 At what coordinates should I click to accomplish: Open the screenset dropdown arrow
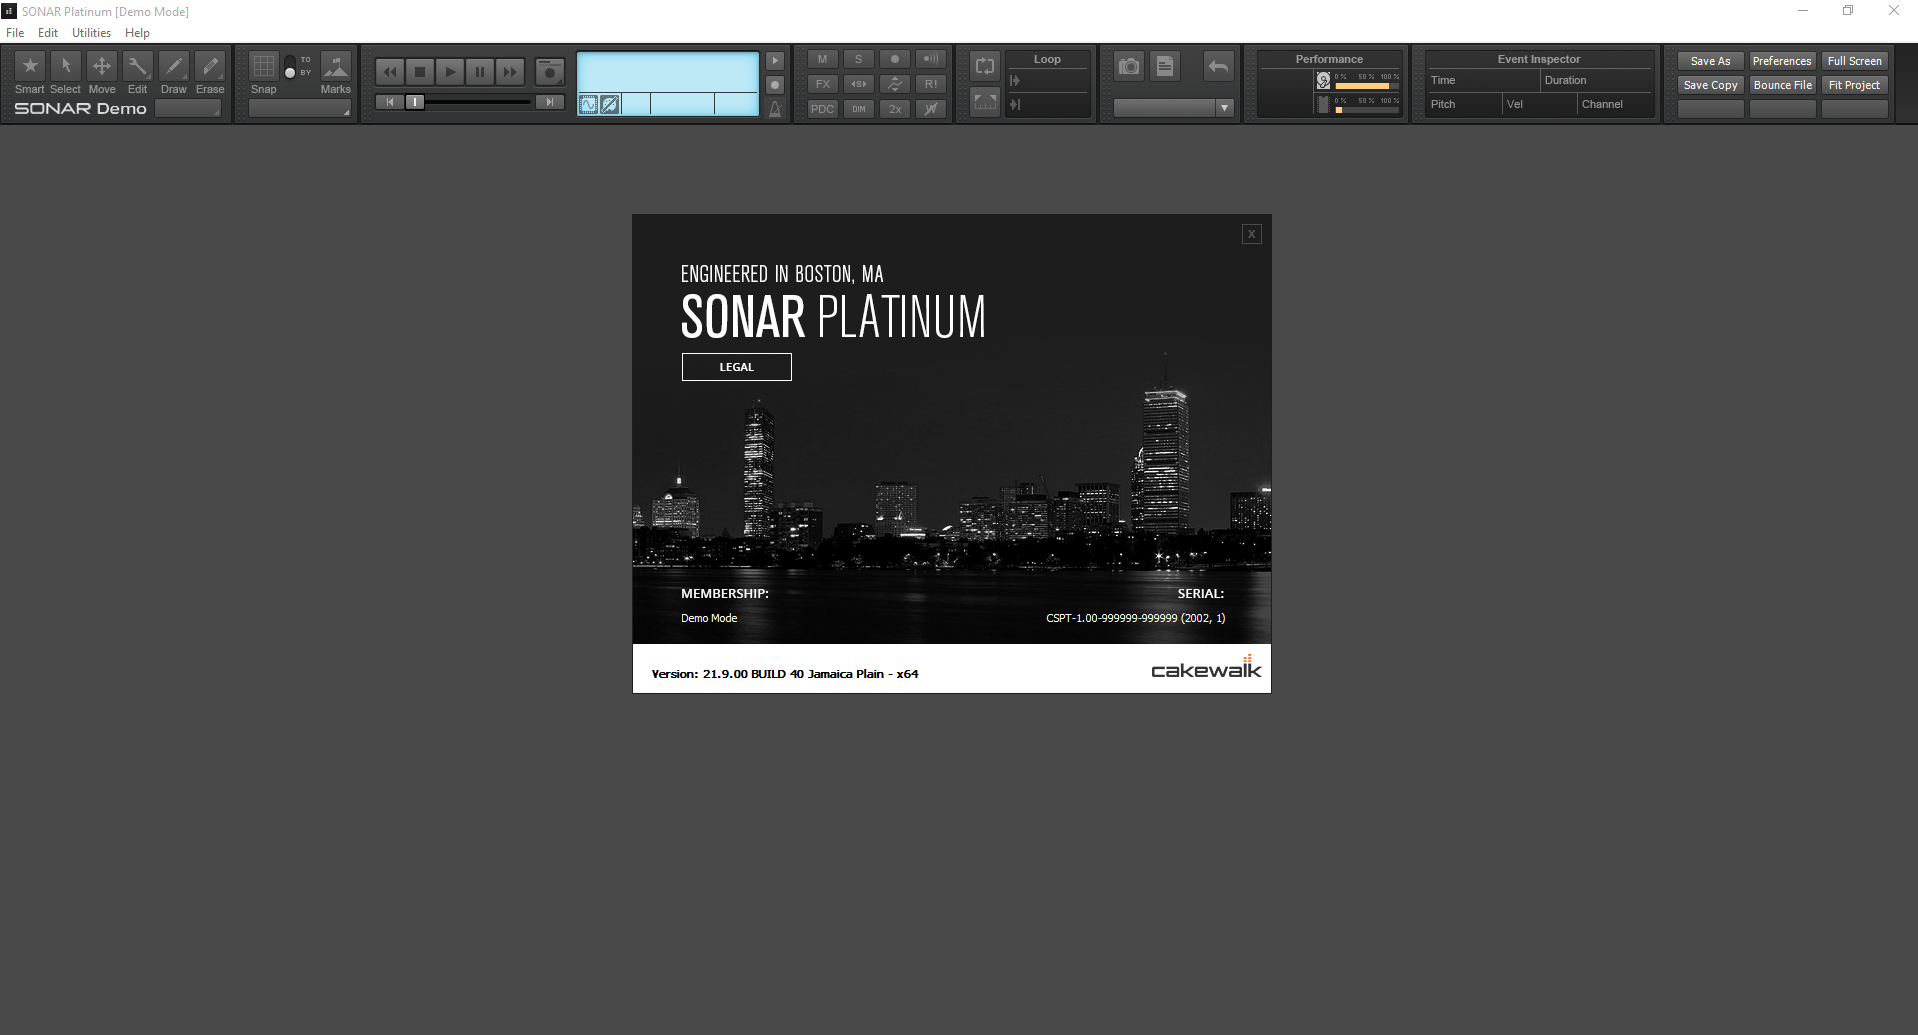tap(1224, 108)
